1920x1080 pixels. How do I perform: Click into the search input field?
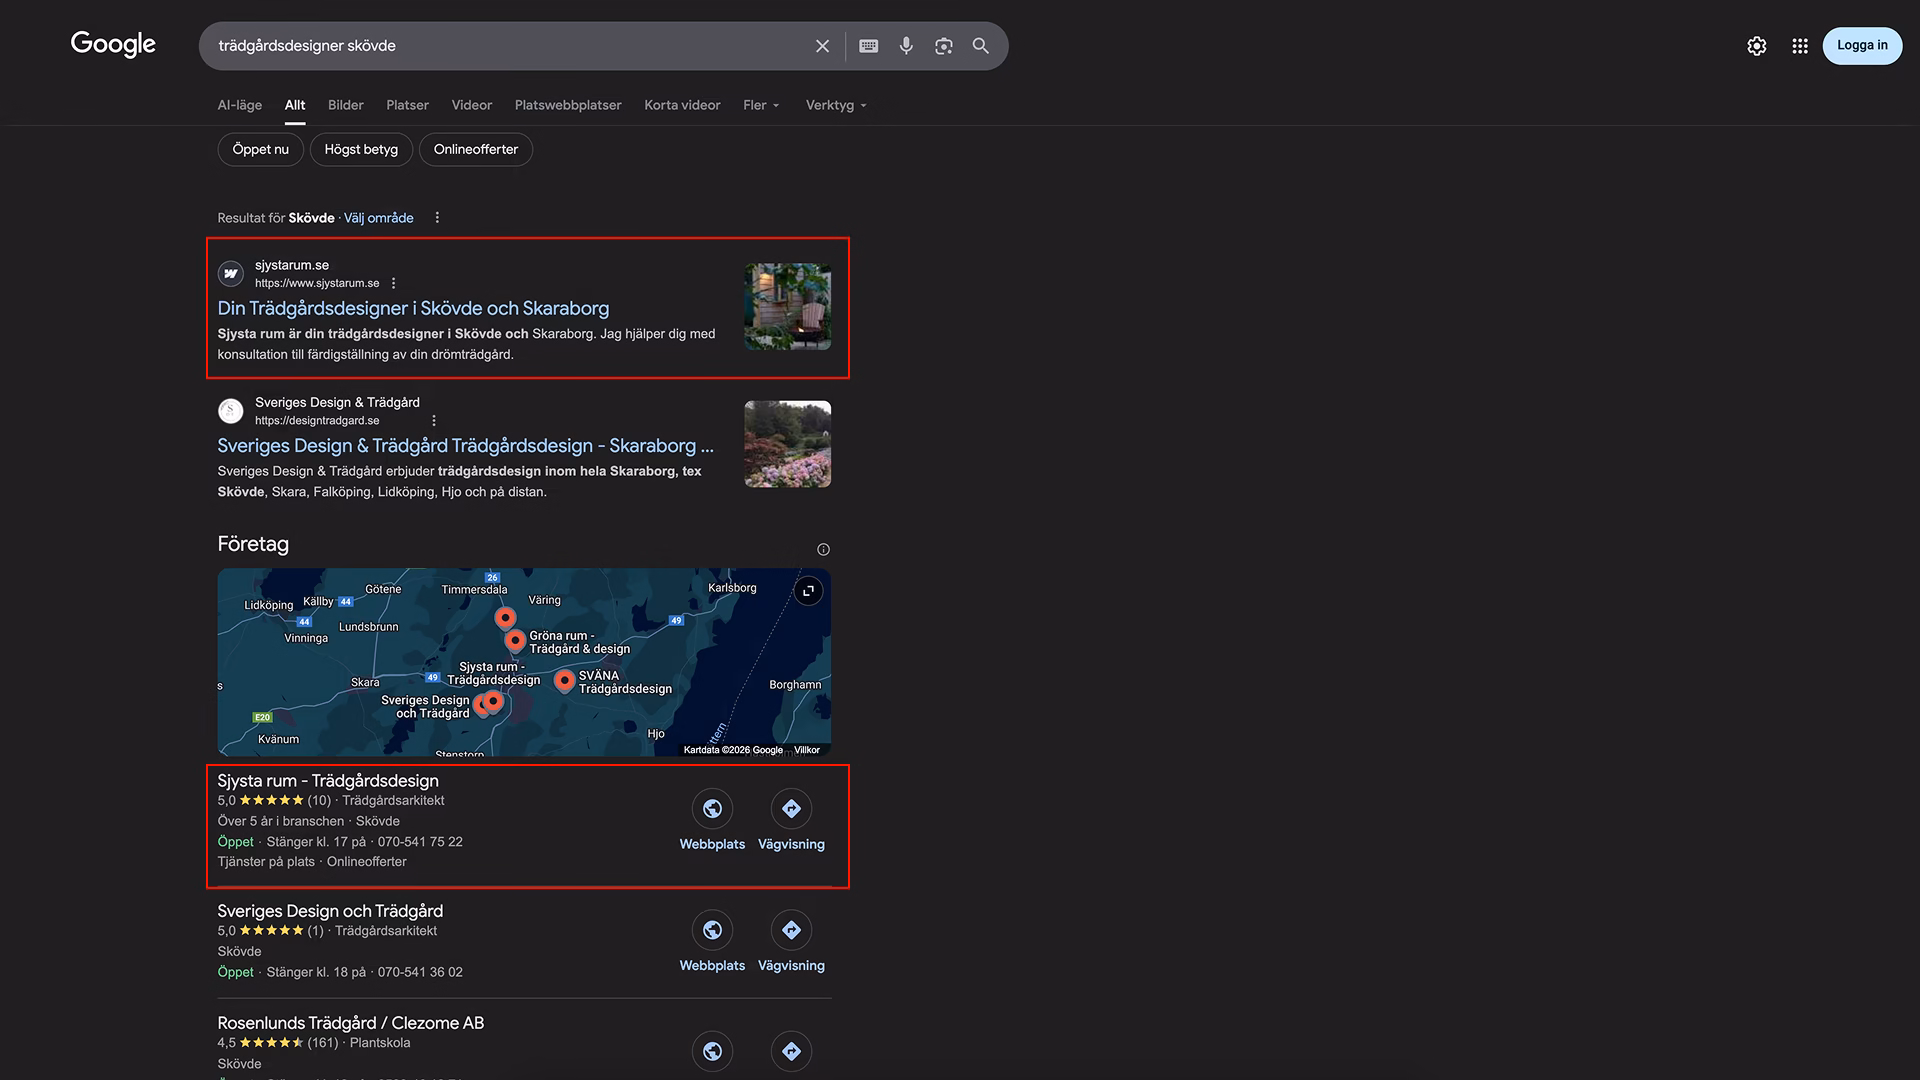pos(508,46)
